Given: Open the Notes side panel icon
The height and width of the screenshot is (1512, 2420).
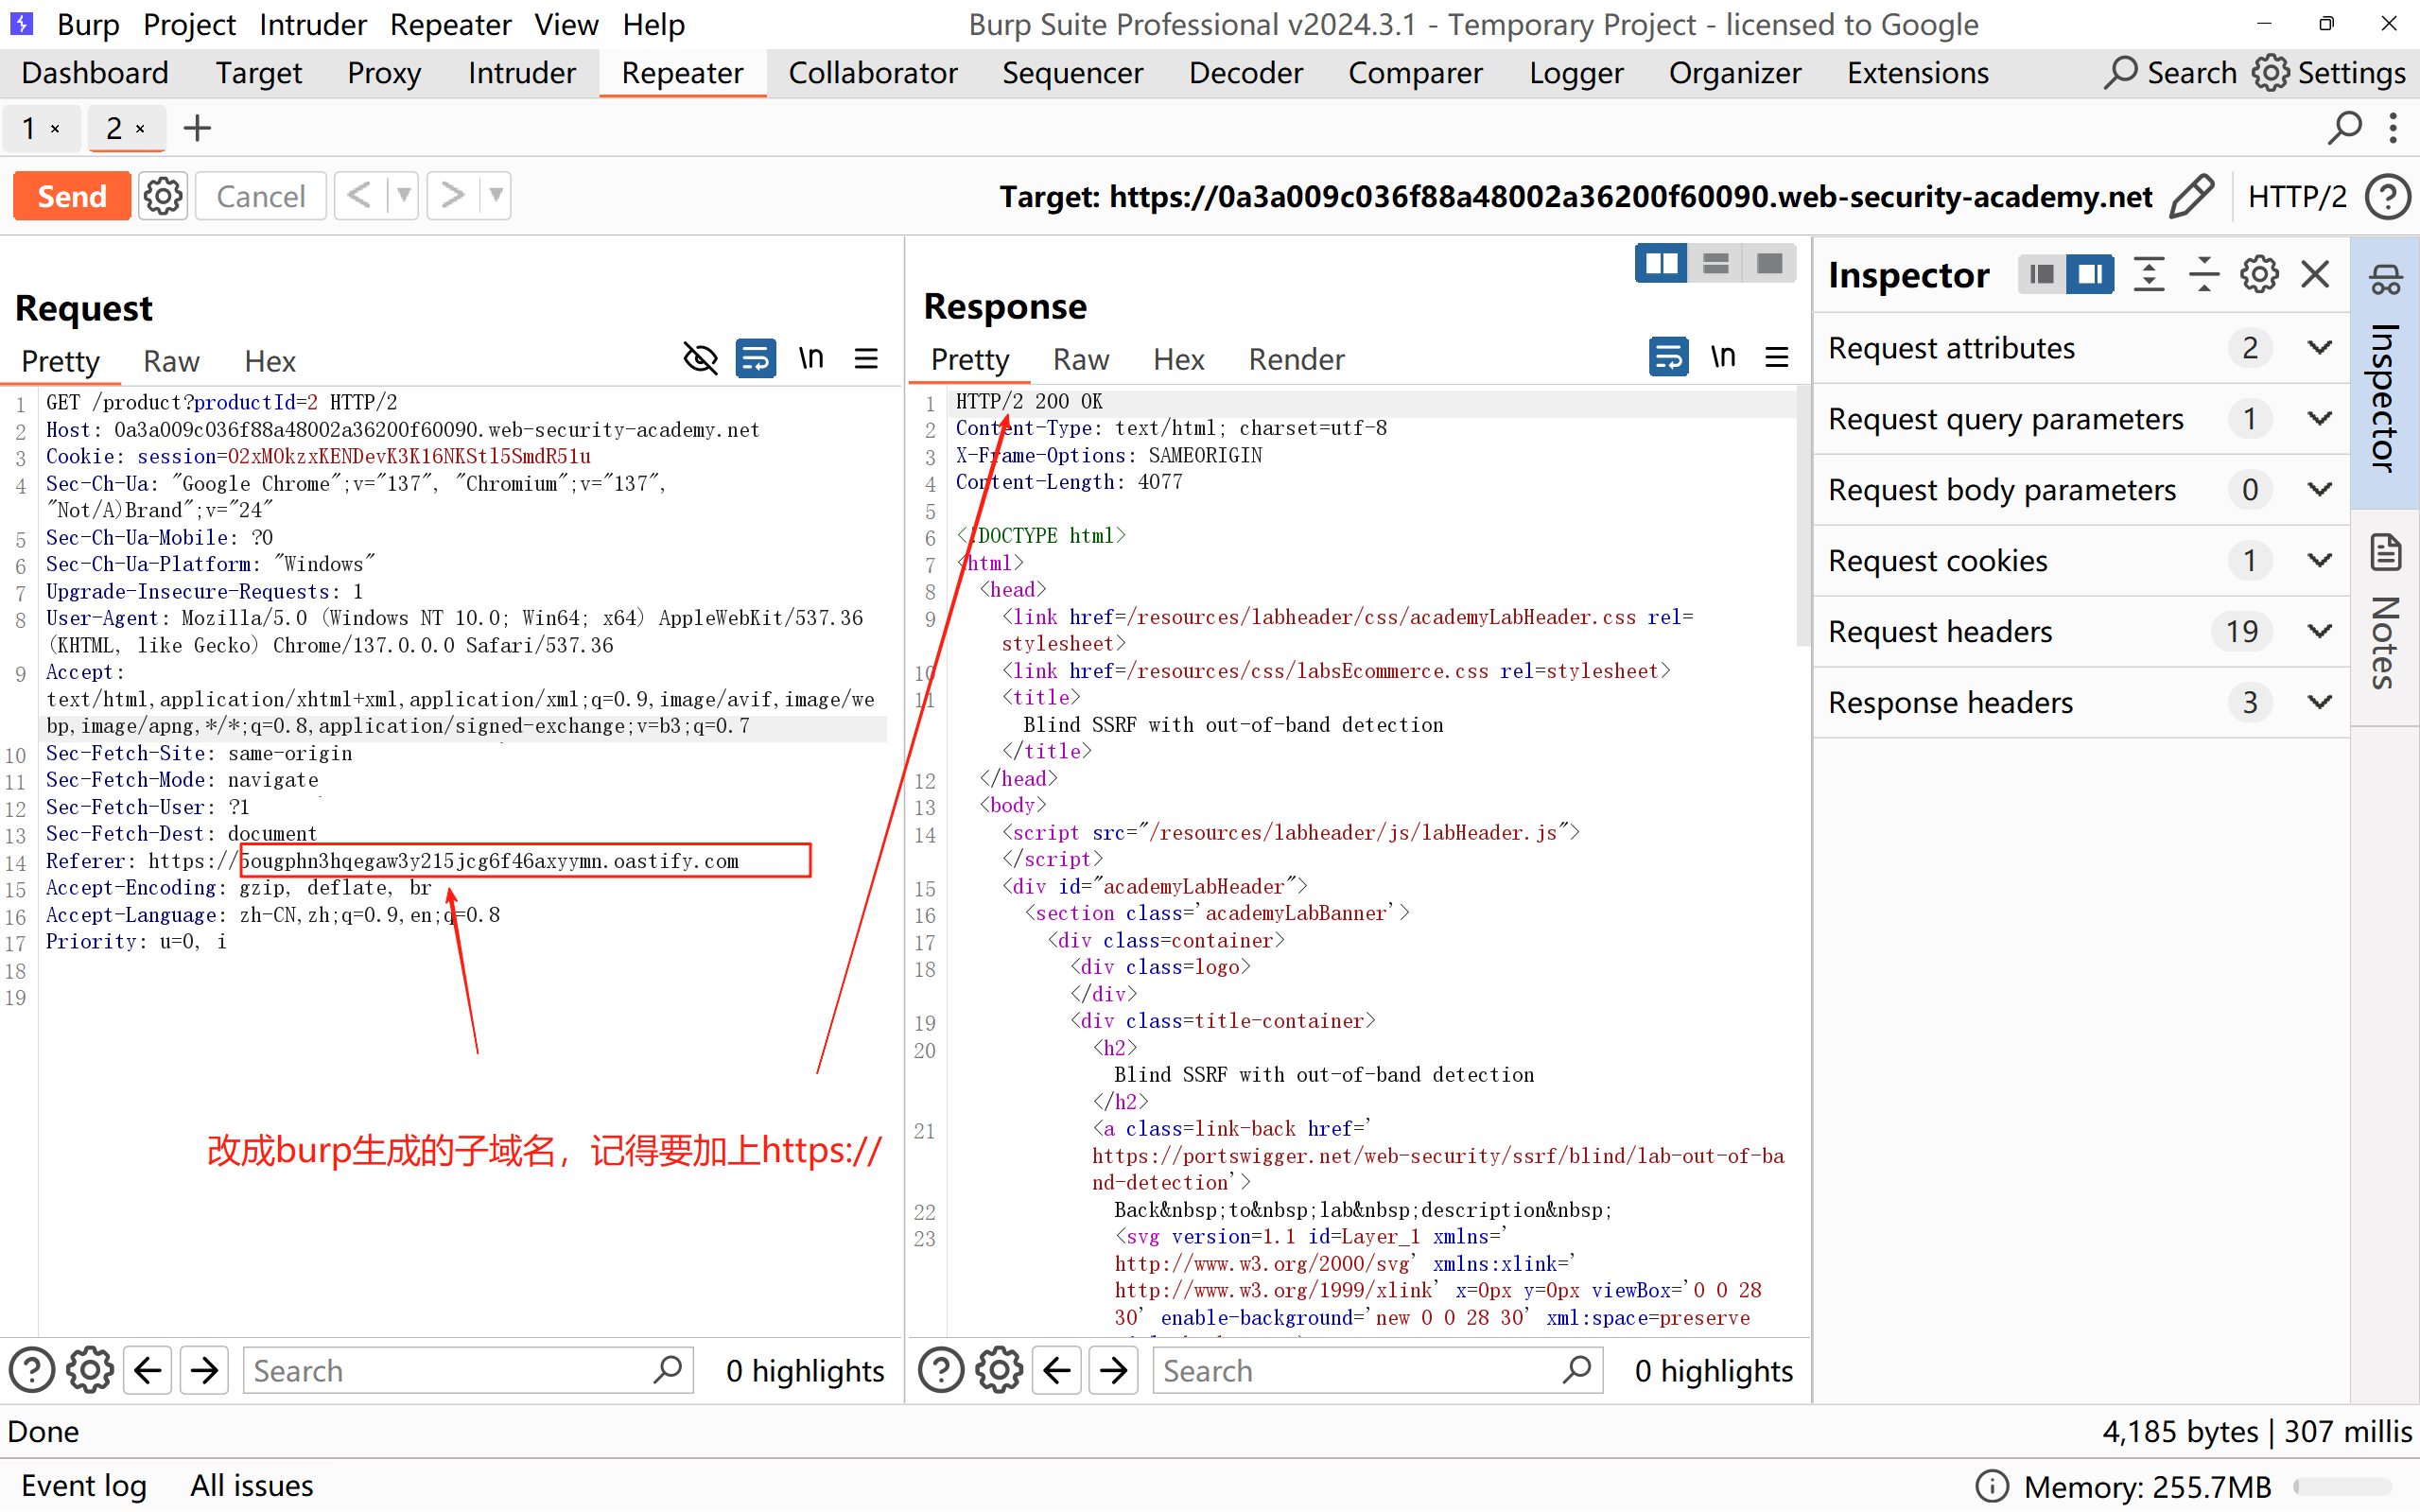Looking at the screenshot, I should [2387, 553].
